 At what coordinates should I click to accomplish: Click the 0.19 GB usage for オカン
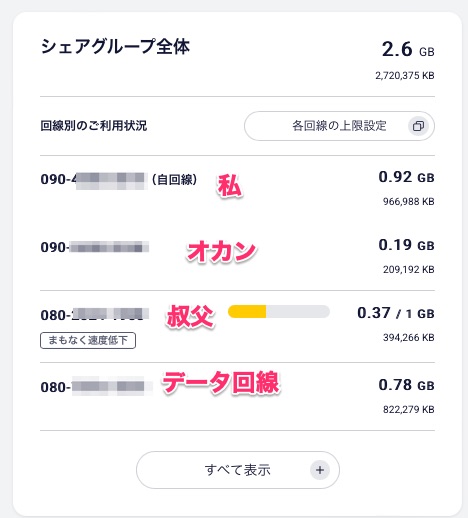click(406, 245)
